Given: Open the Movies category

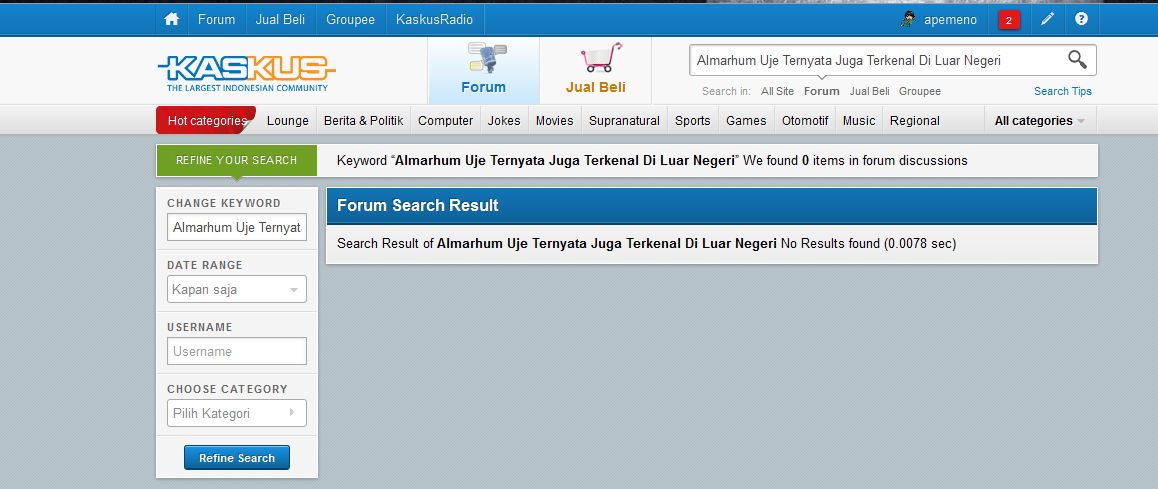Looking at the screenshot, I should (x=555, y=120).
